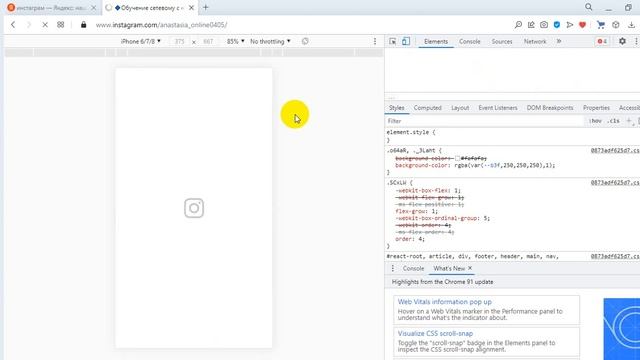Image resolution: width=640 pixels, height=360 pixels.
Task: Open stylesheet link beside the .o64aR rule
Action: pyautogui.click(x=615, y=151)
